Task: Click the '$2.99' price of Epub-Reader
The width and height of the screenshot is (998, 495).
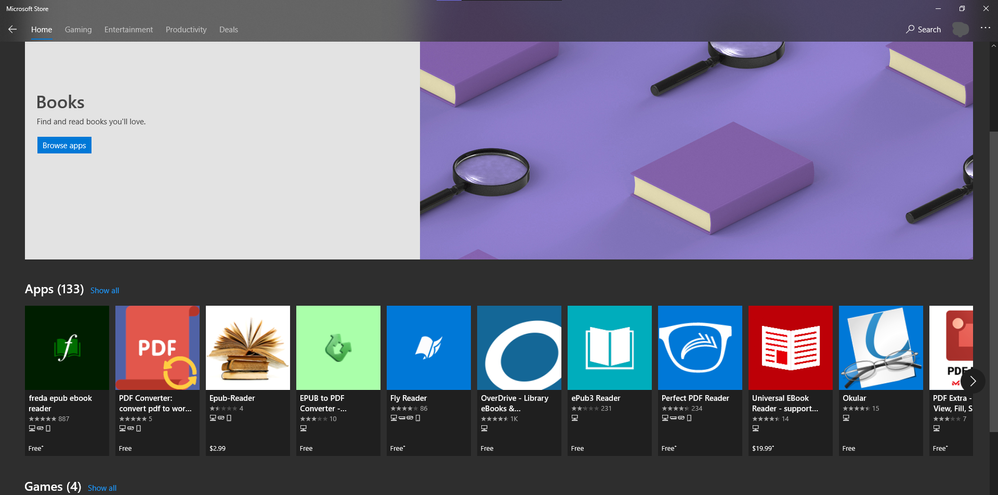Action: (217, 449)
